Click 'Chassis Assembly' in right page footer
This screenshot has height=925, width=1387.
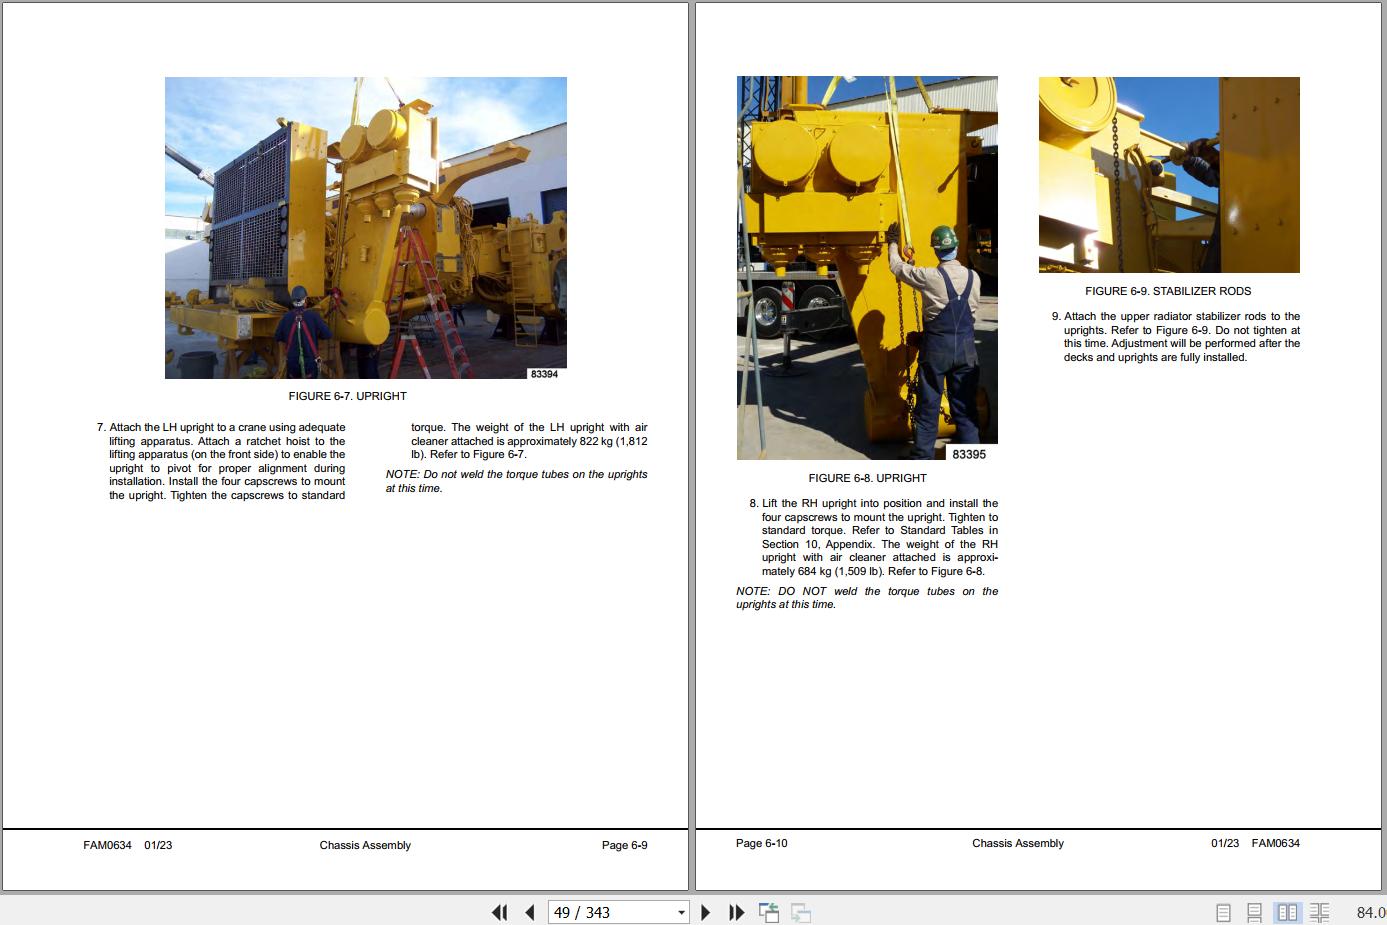pyautogui.click(x=1018, y=843)
